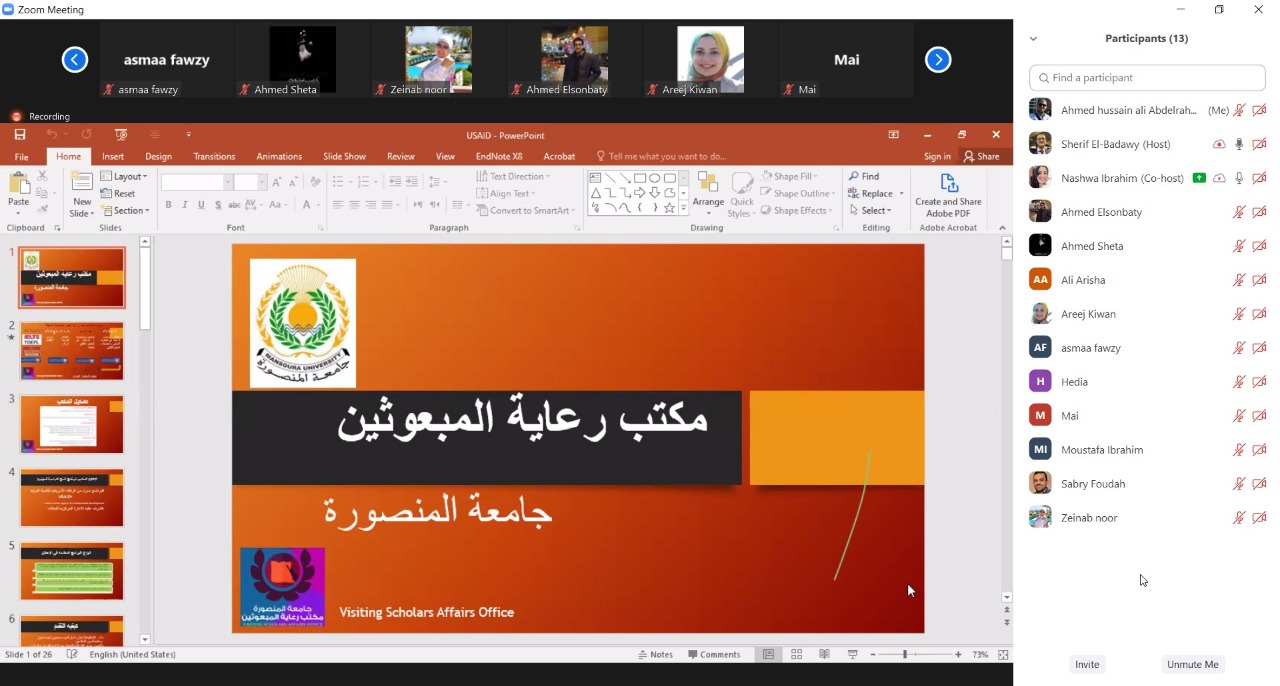The height and width of the screenshot is (686, 1280).
Task: Open the Section dropdown
Action: [125, 210]
